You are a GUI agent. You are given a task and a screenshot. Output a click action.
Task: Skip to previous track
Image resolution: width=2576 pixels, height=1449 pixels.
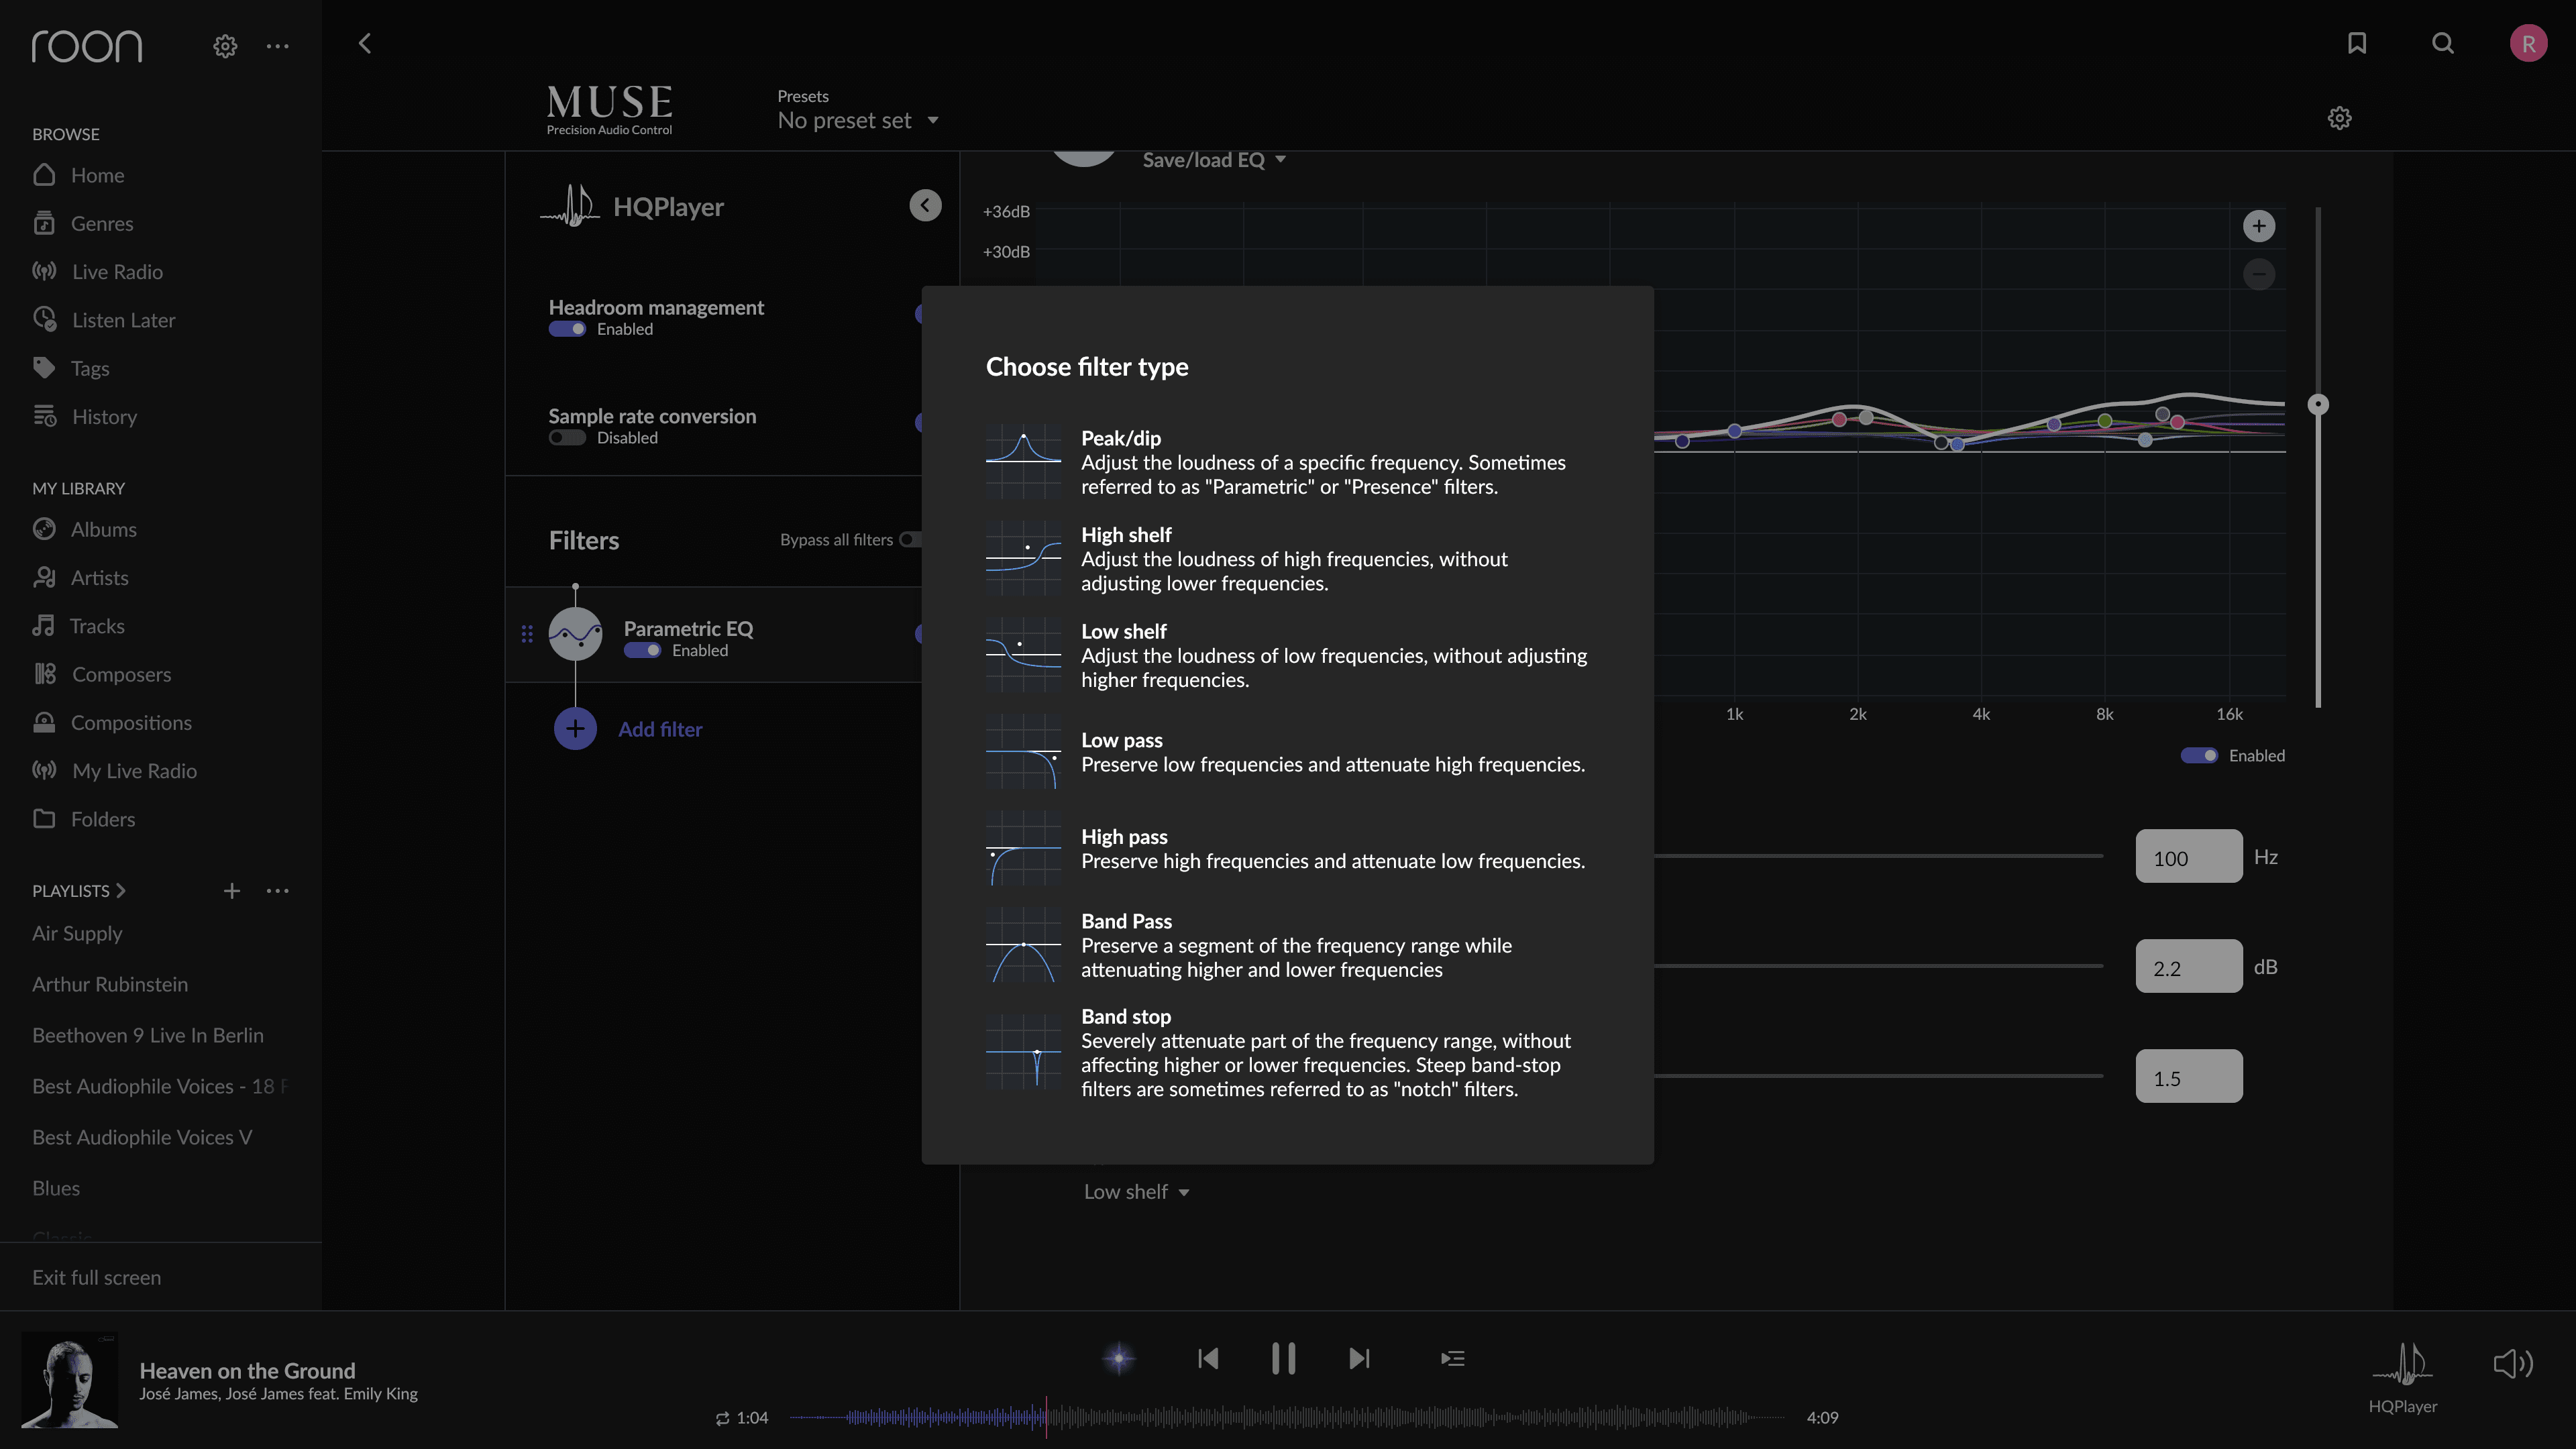1208,1358
